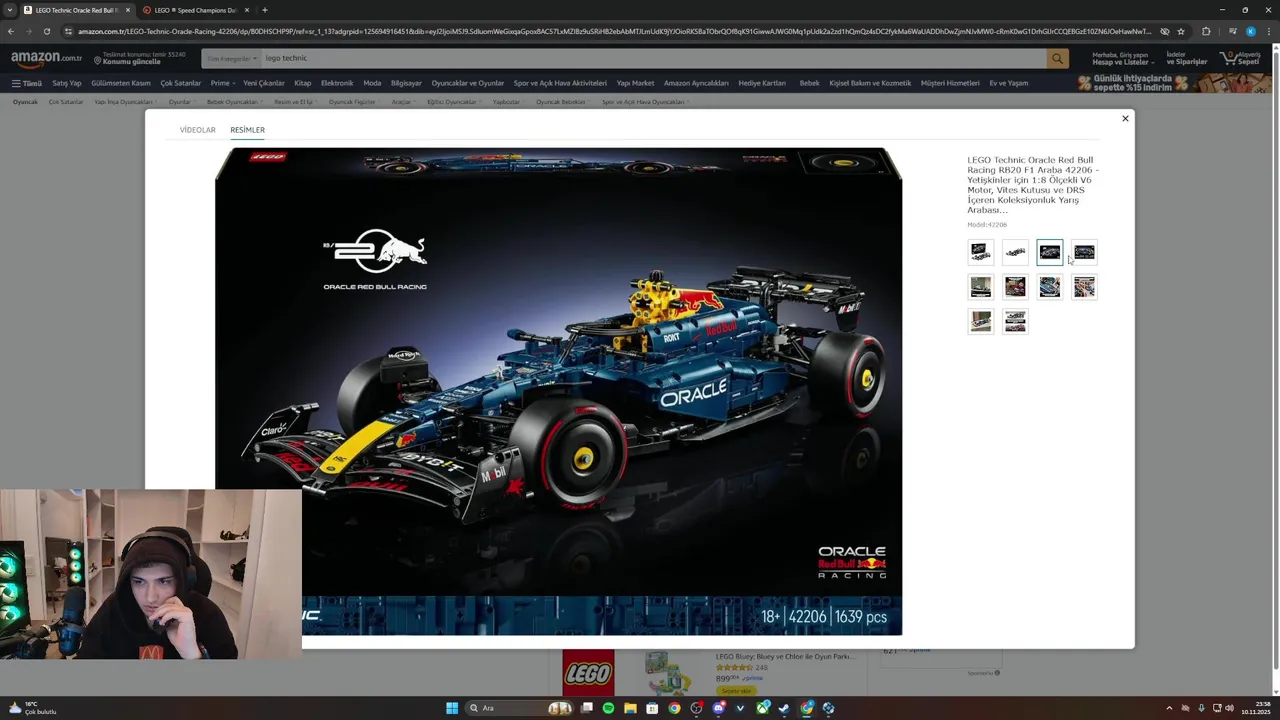Expand Eğitici Oyuncaklar subnav dropdown
1280x720 pixels.
coord(454,102)
